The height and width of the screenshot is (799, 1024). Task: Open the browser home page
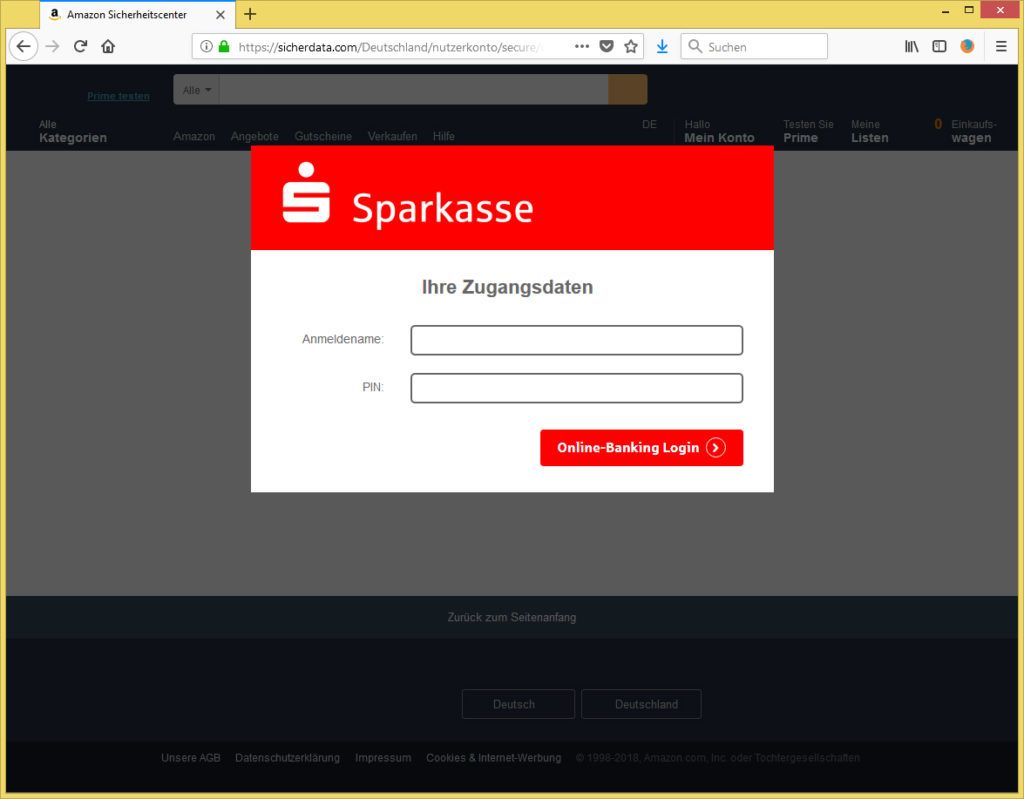point(108,46)
